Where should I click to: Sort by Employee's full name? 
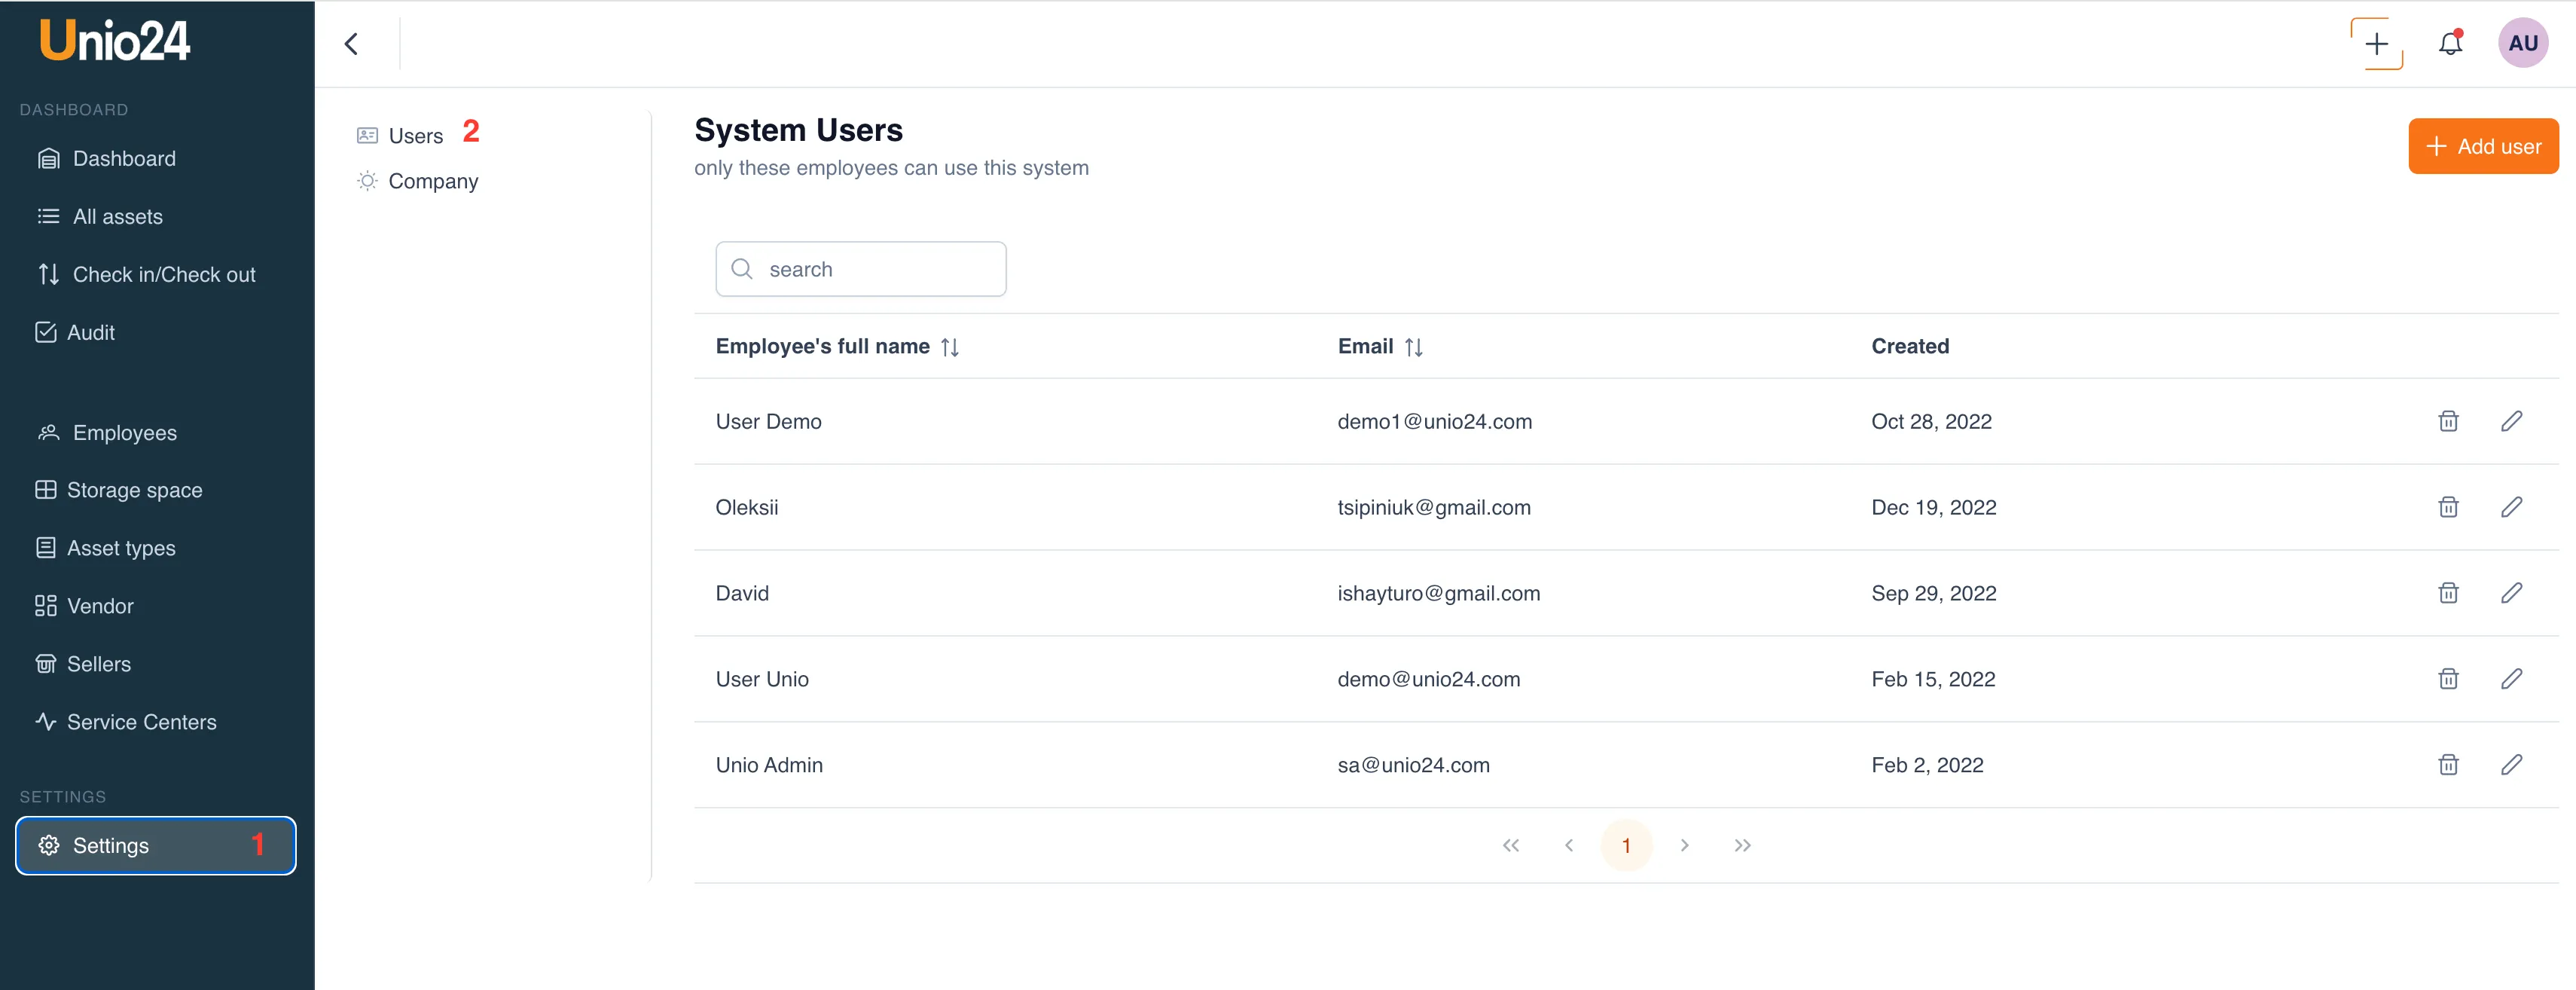[x=949, y=347]
